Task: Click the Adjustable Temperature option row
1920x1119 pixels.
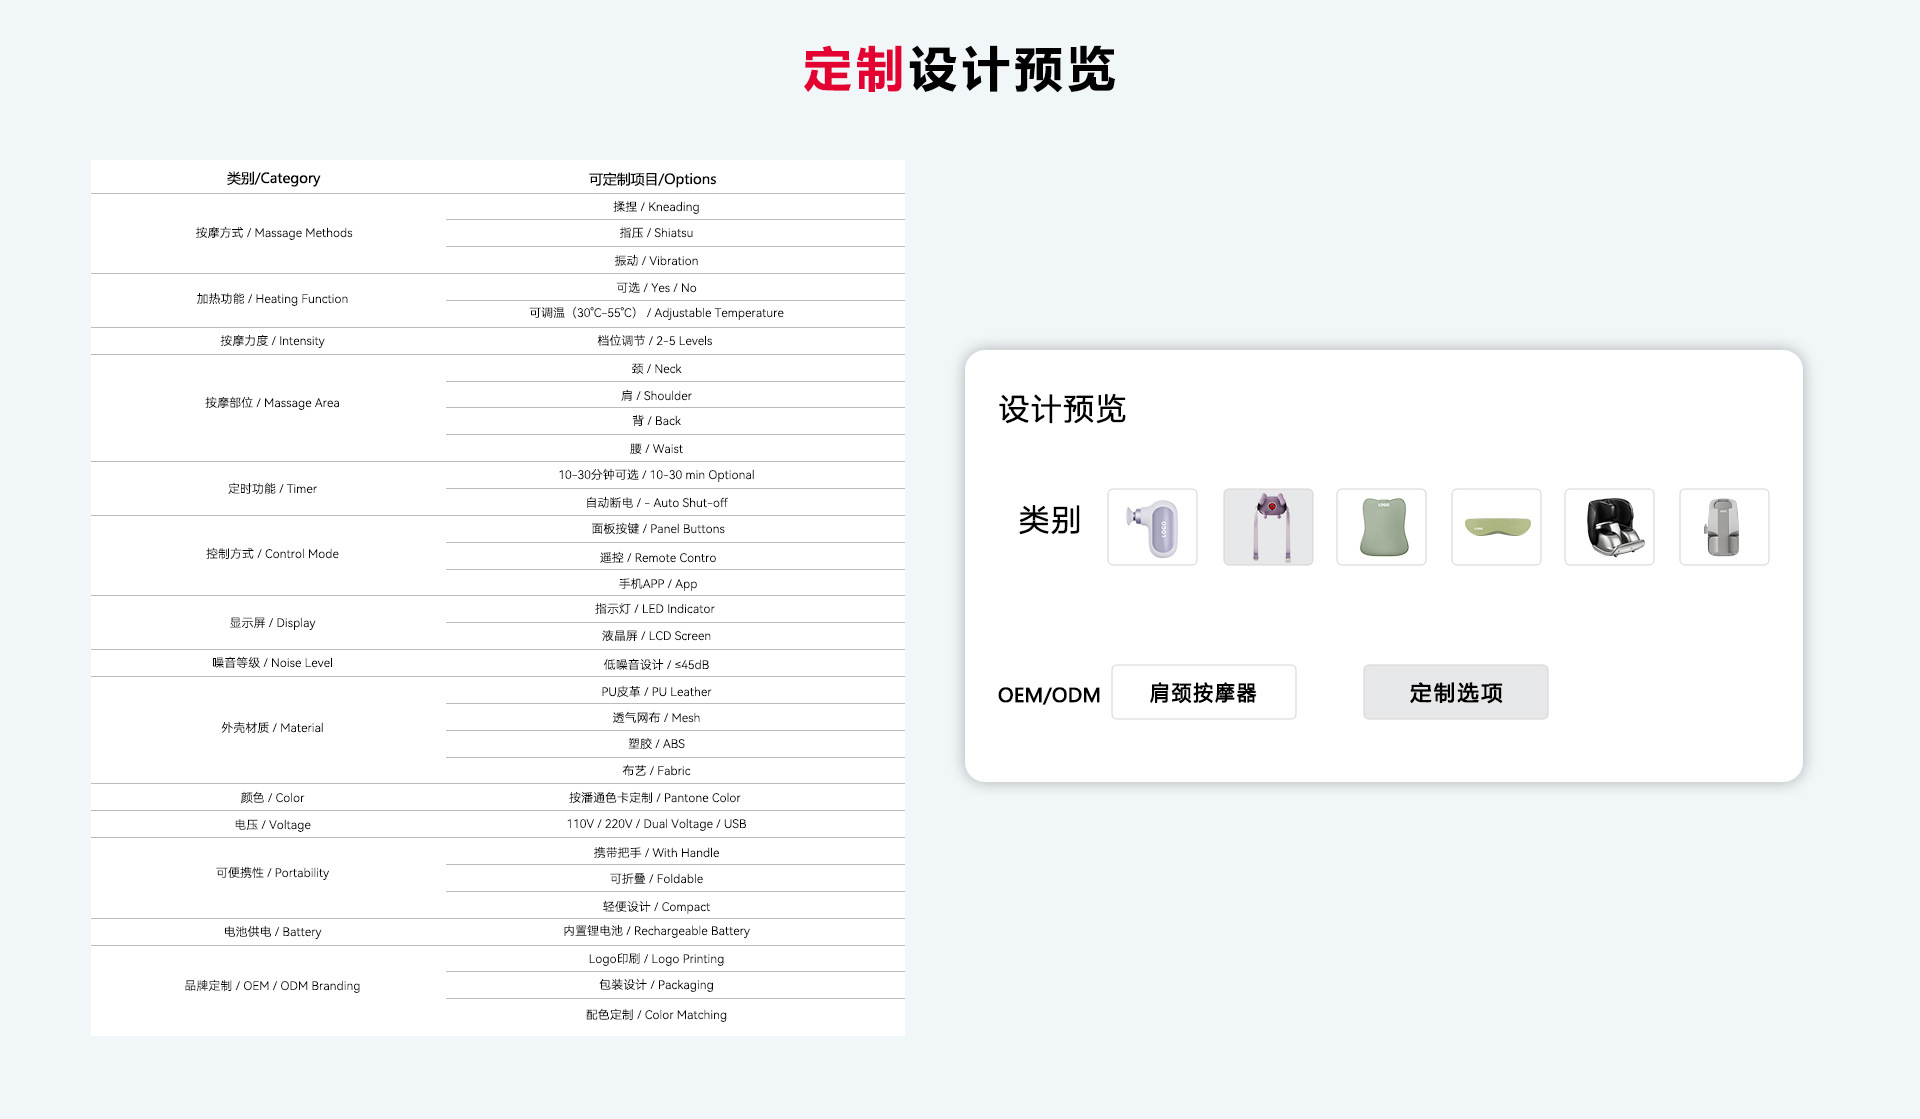Action: (x=656, y=313)
